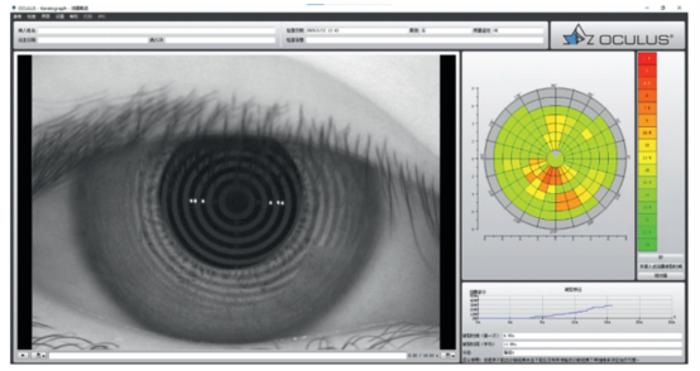Click the first button under the color scale
This screenshot has height=371, width=700.
660,258
